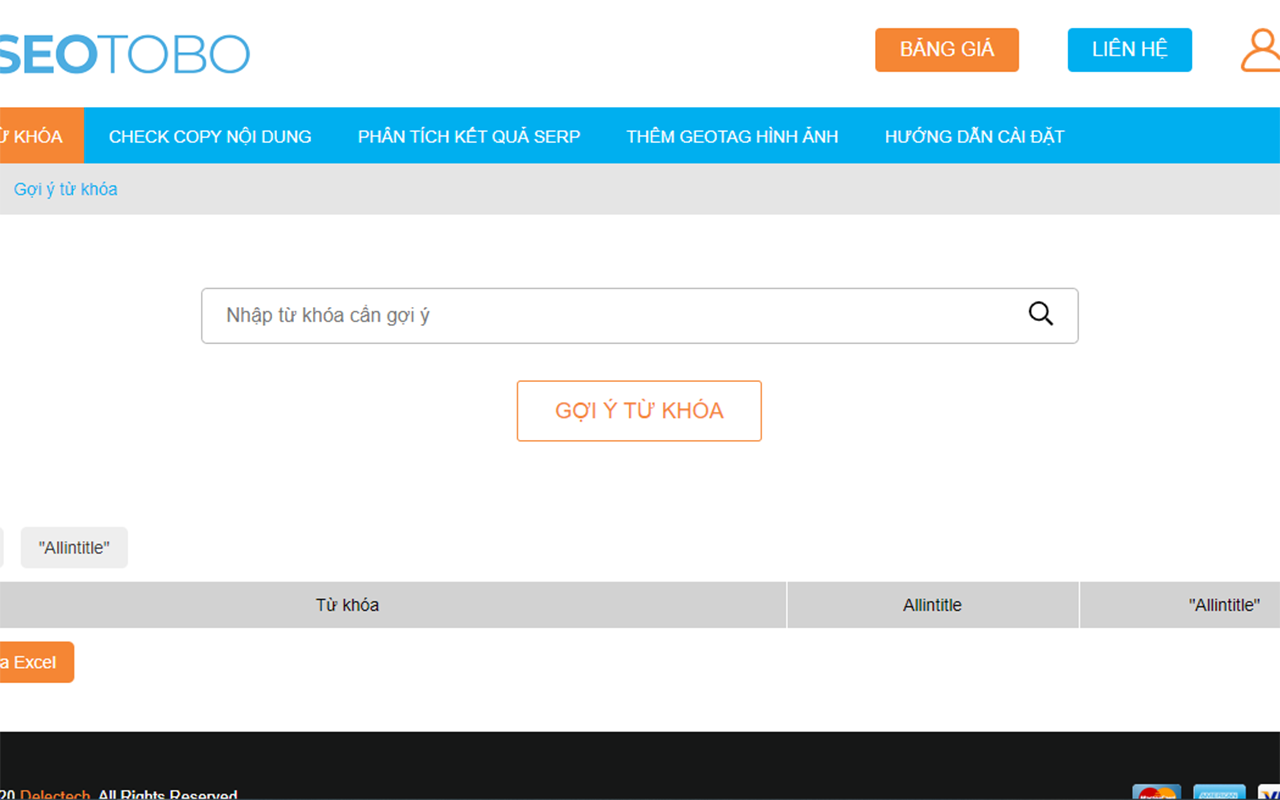The image size is (1280, 800).
Task: Click the SEOTOBO logo
Action: [x=124, y=53]
